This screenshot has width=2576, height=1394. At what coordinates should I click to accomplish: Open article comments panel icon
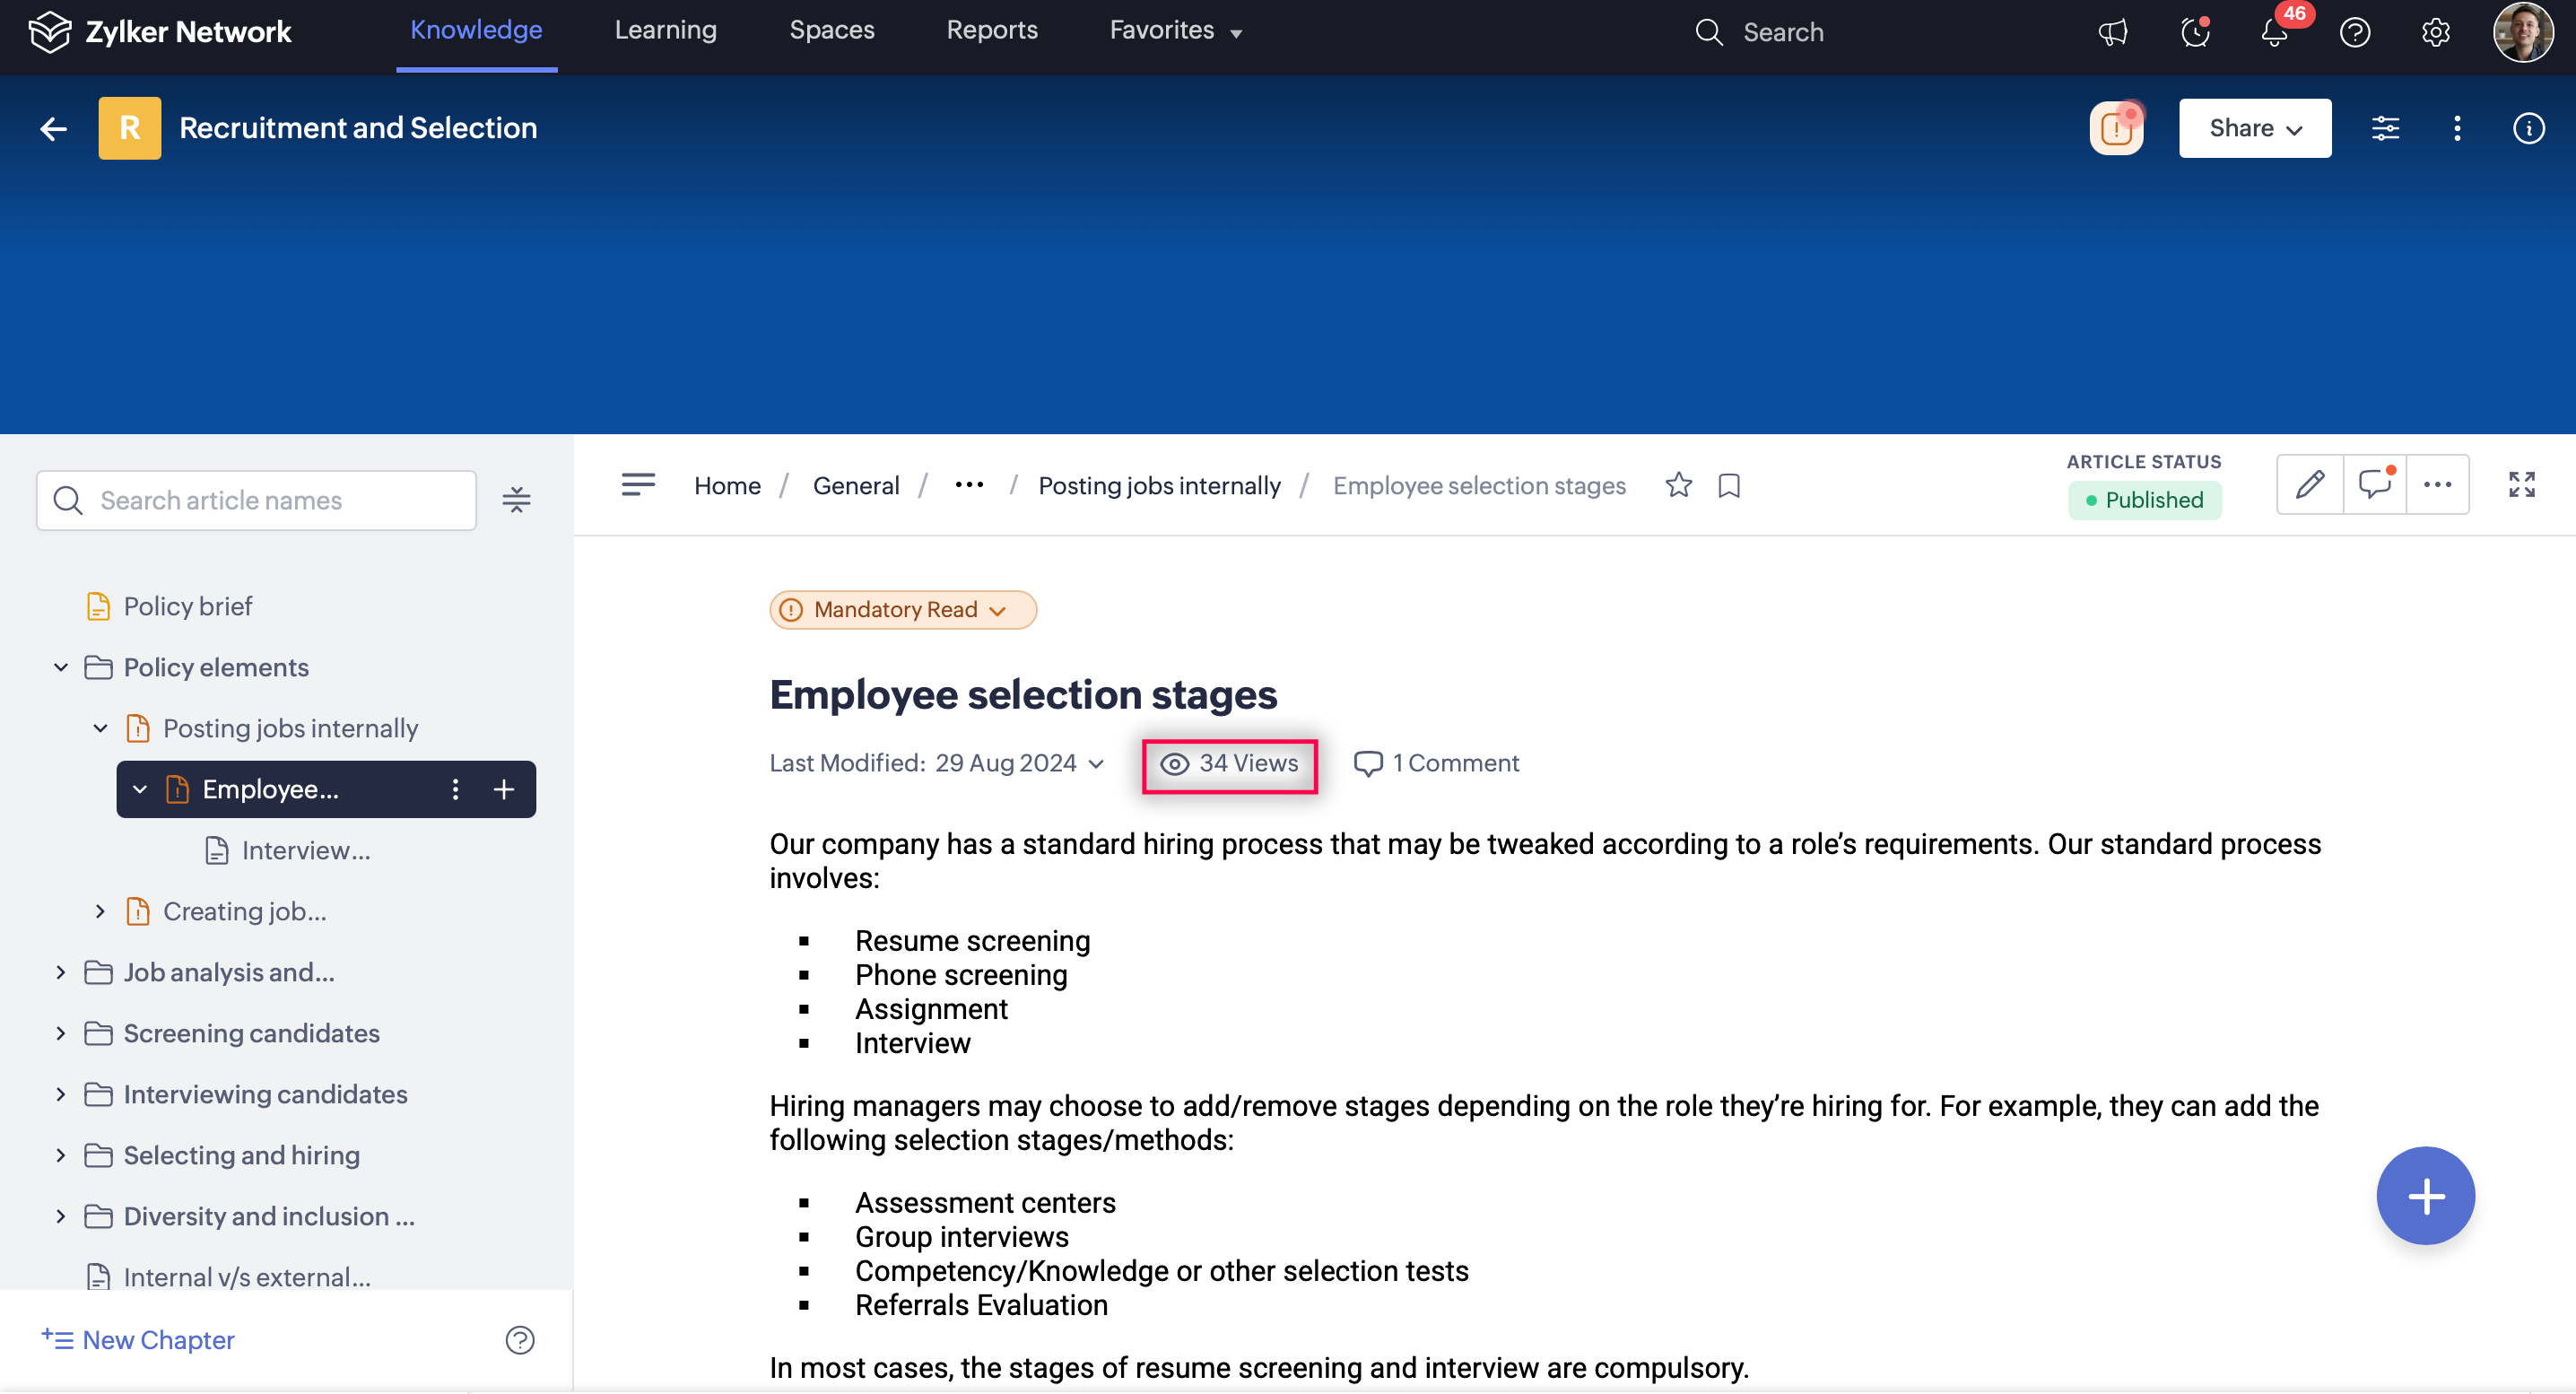(2375, 485)
